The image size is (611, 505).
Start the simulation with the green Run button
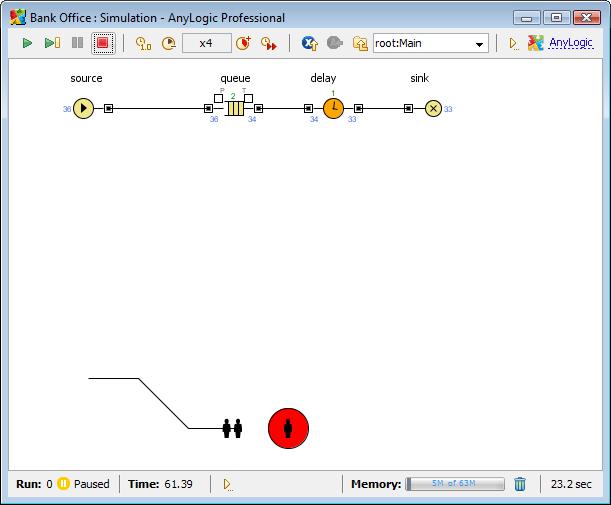pos(27,43)
